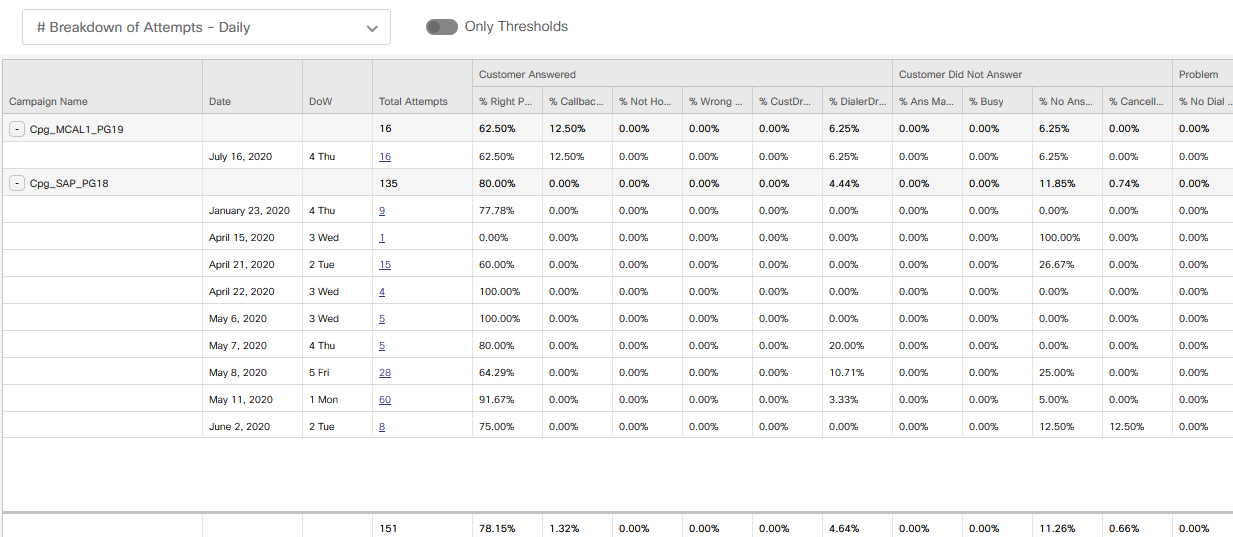Image resolution: width=1233 pixels, height=537 pixels.
Task: Open the April 21, 2020 attempts link 15
Action: pos(385,265)
